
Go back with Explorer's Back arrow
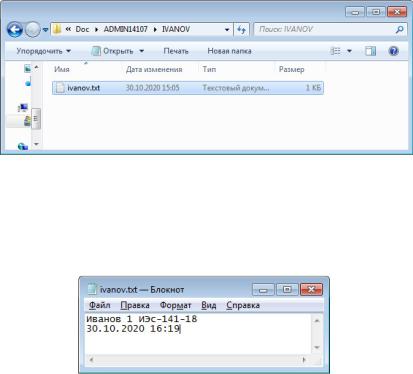coord(15,30)
